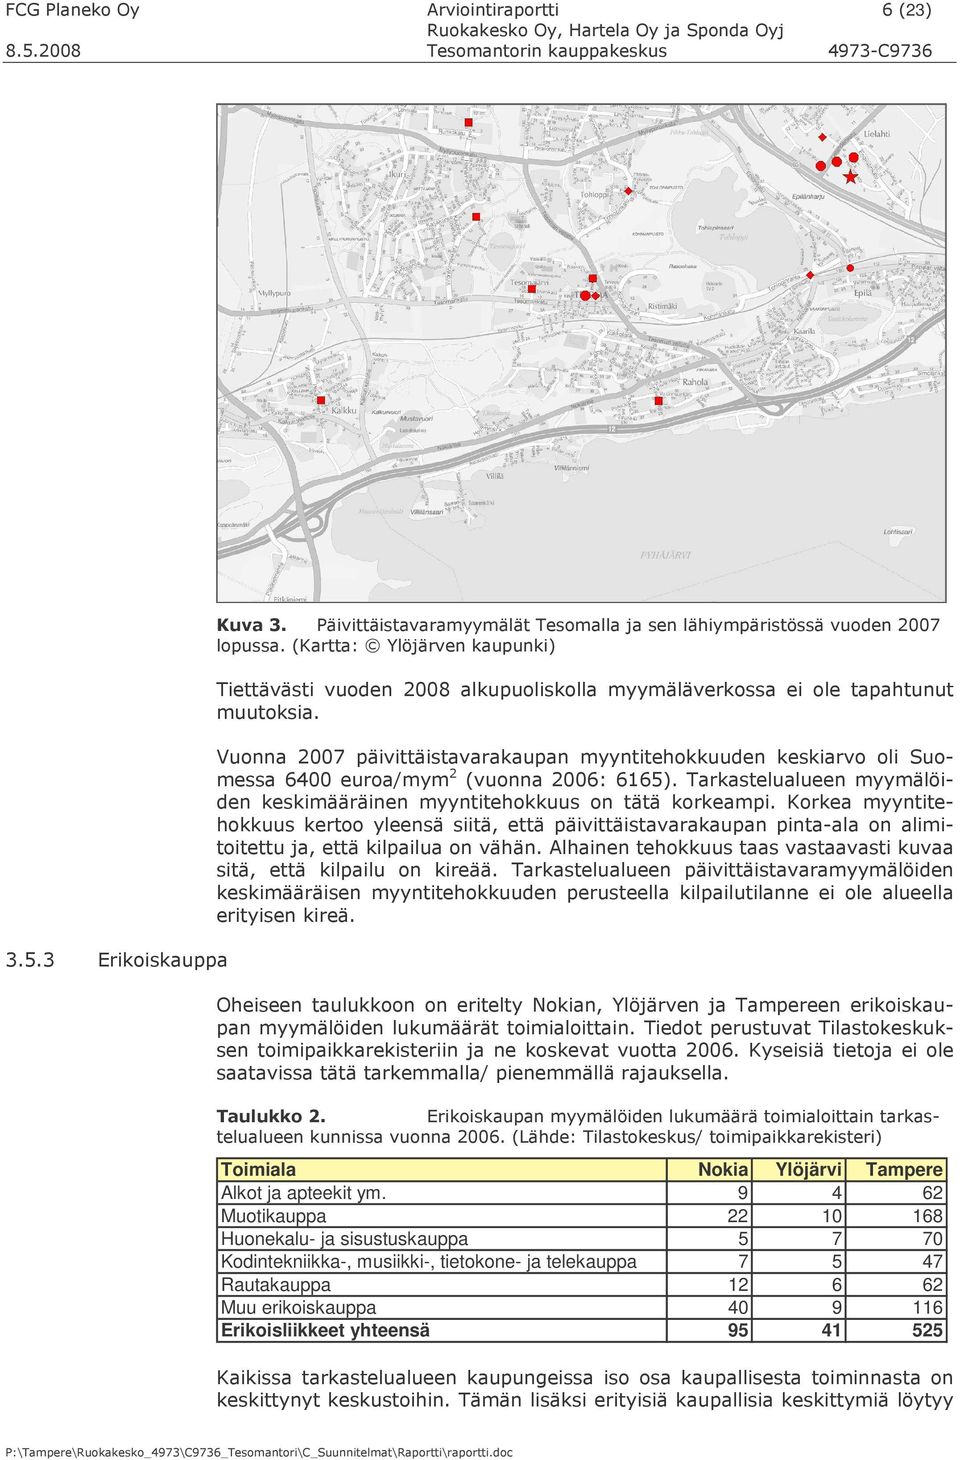Click the map label "Kalkku"
Viewport: 960px width, 1460px height.
point(344,410)
